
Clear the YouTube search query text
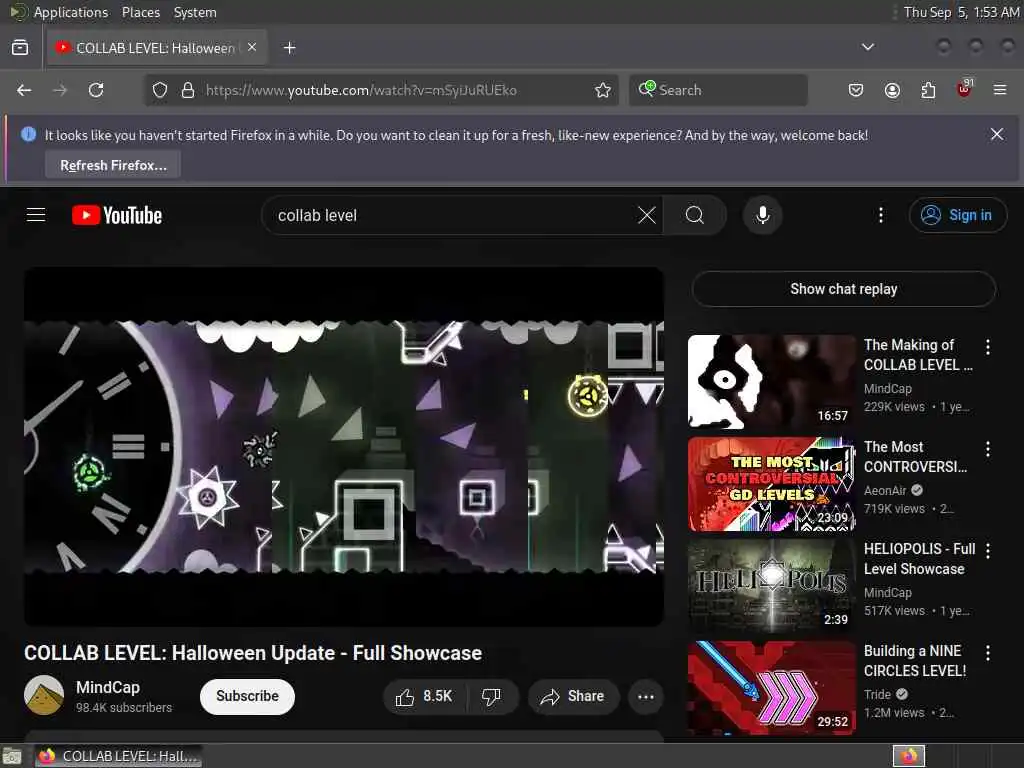click(x=647, y=215)
